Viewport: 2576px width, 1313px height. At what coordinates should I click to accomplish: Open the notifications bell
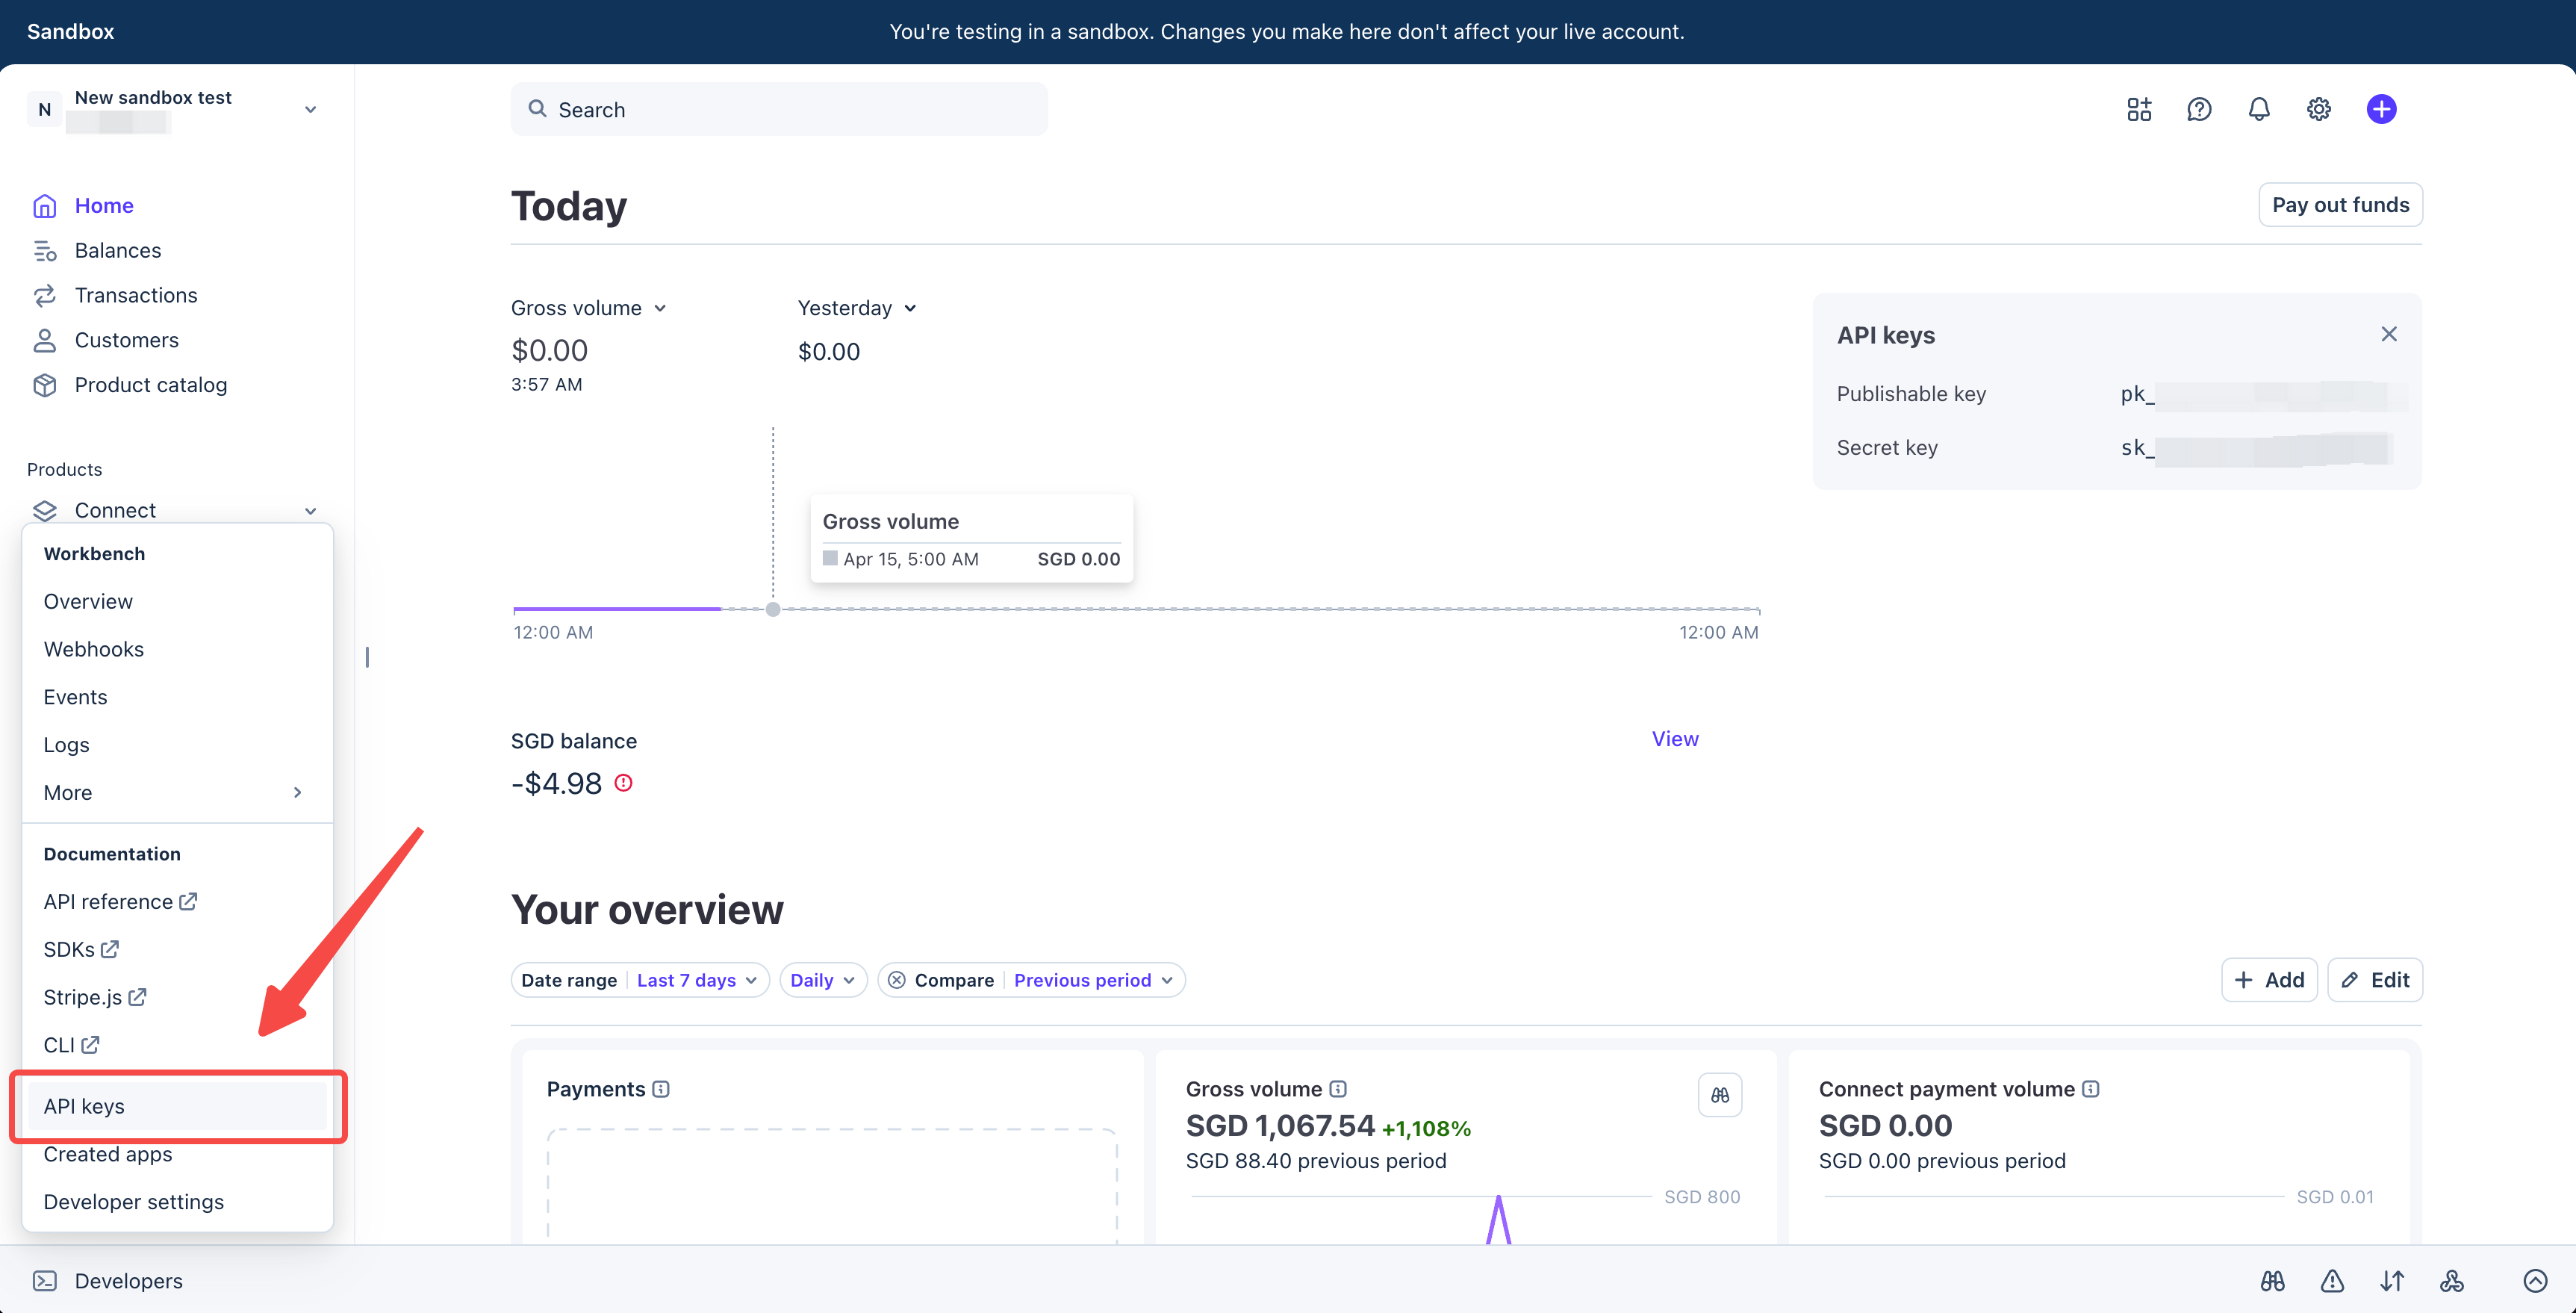[x=2259, y=109]
